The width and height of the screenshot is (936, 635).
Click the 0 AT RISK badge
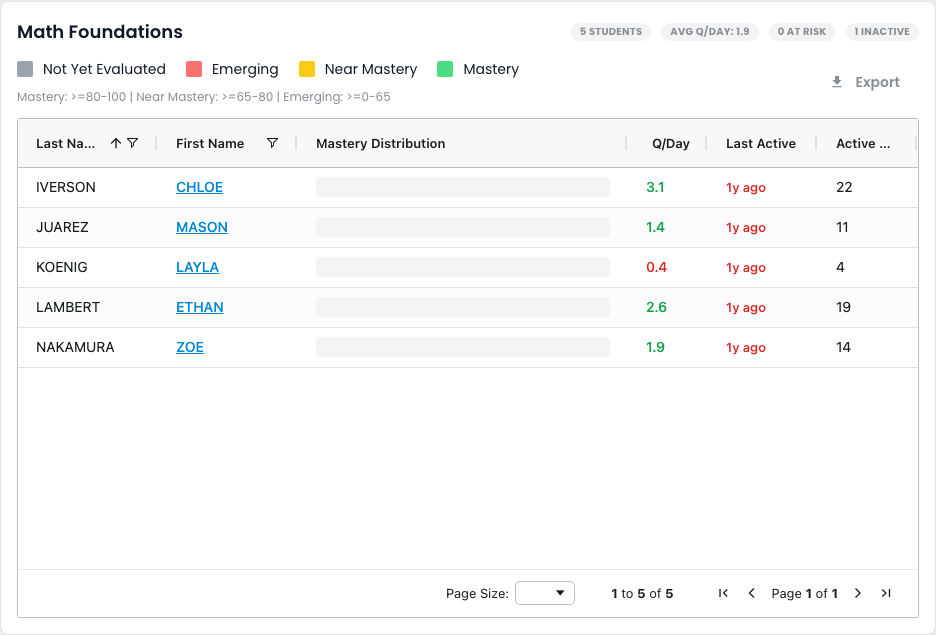tap(802, 32)
